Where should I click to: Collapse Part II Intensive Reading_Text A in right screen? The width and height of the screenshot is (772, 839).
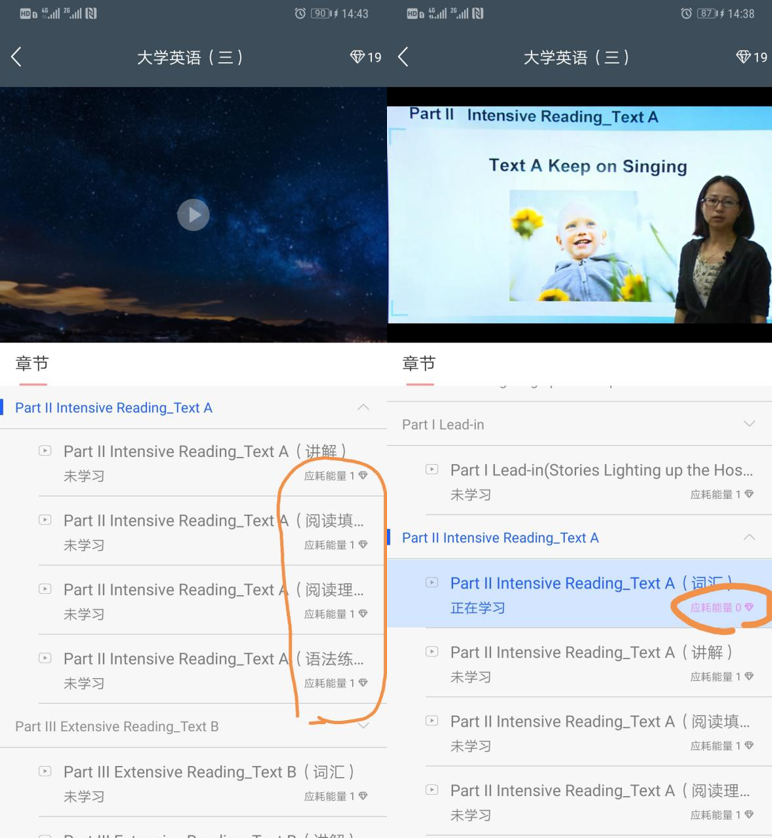(x=750, y=537)
